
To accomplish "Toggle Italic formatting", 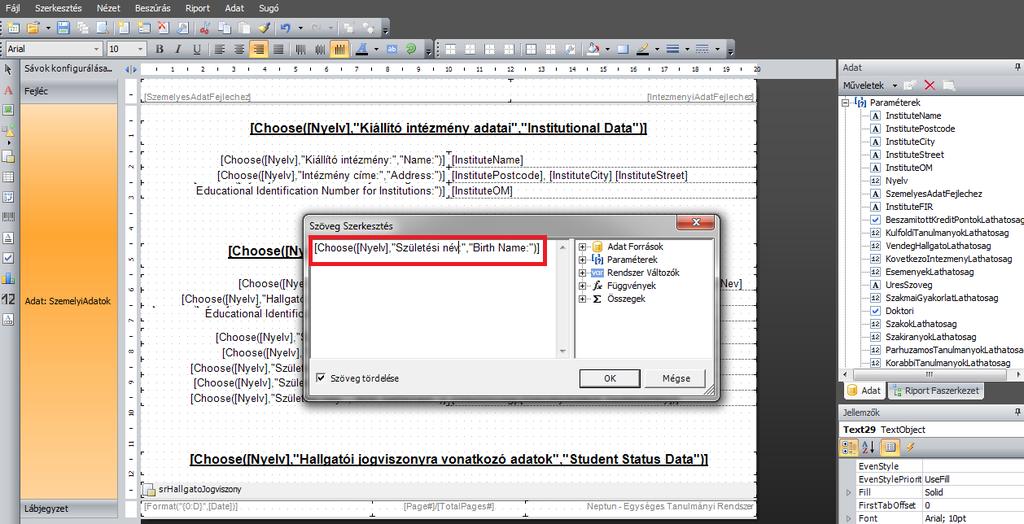I will 177,49.
